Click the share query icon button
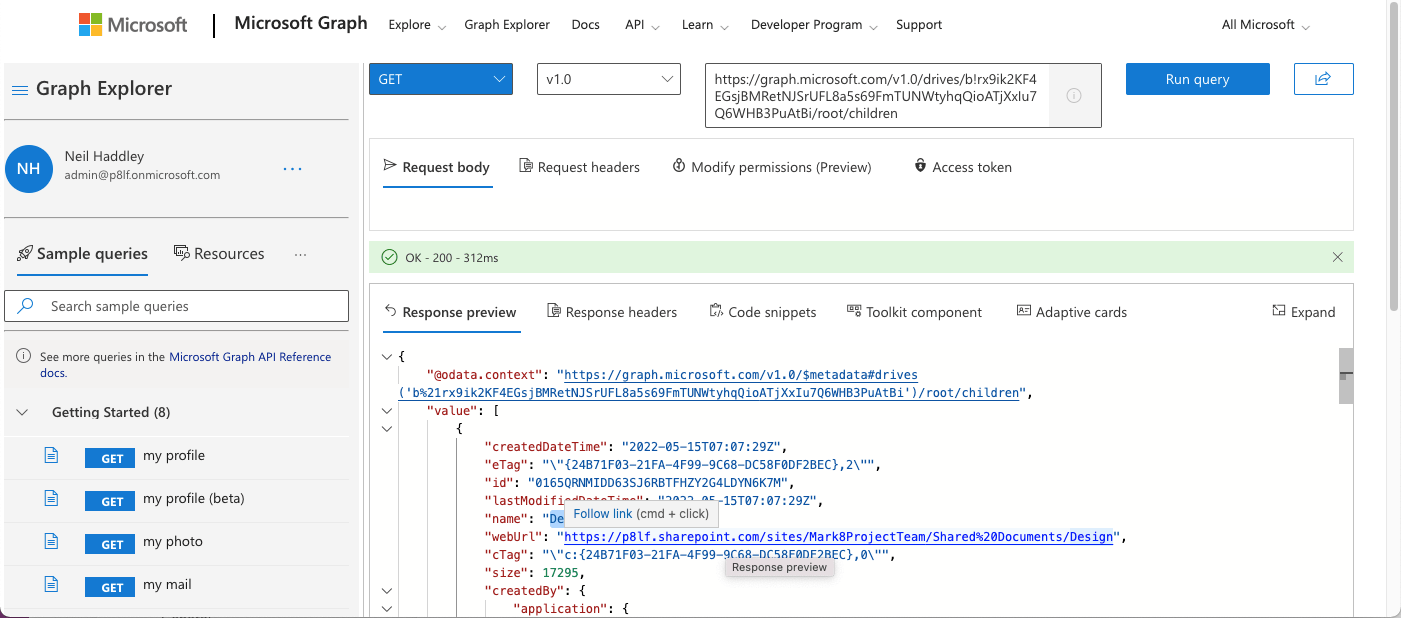Viewport: 1401px width, 618px height. pyautogui.click(x=1323, y=79)
